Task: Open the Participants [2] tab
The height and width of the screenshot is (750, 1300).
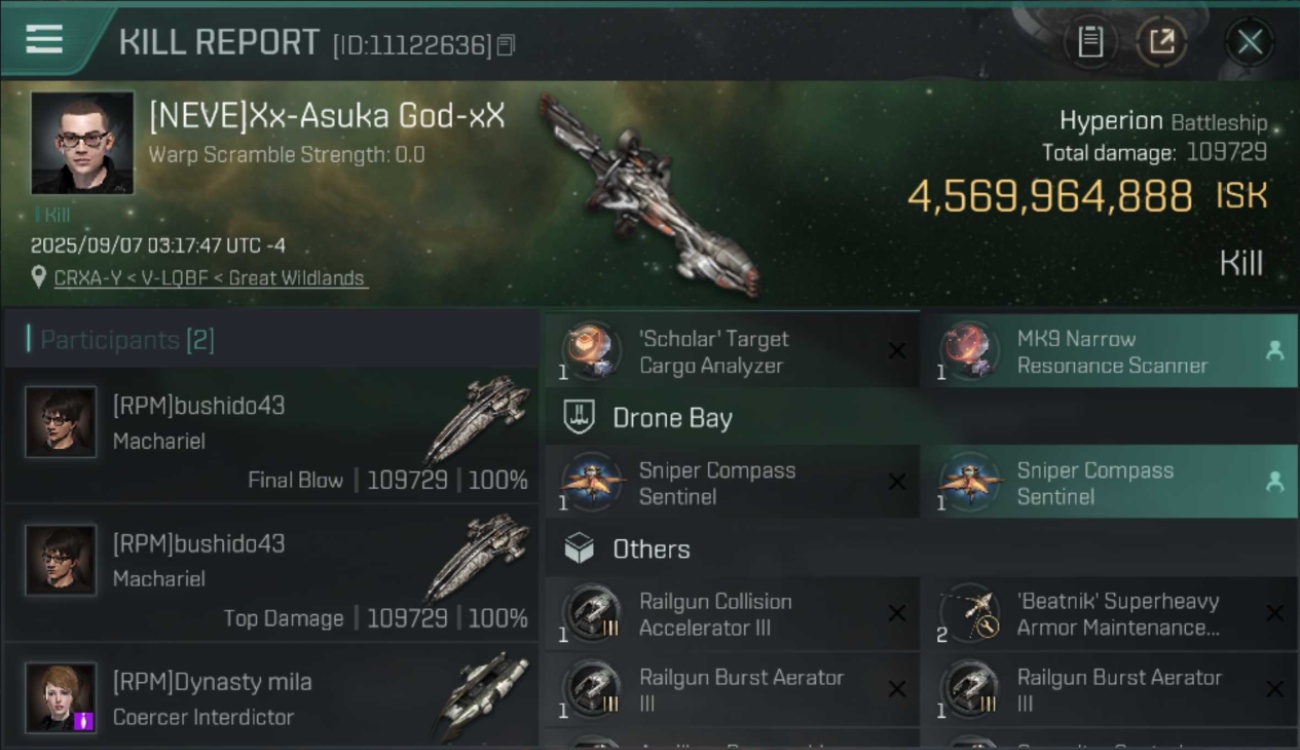Action: [120, 339]
